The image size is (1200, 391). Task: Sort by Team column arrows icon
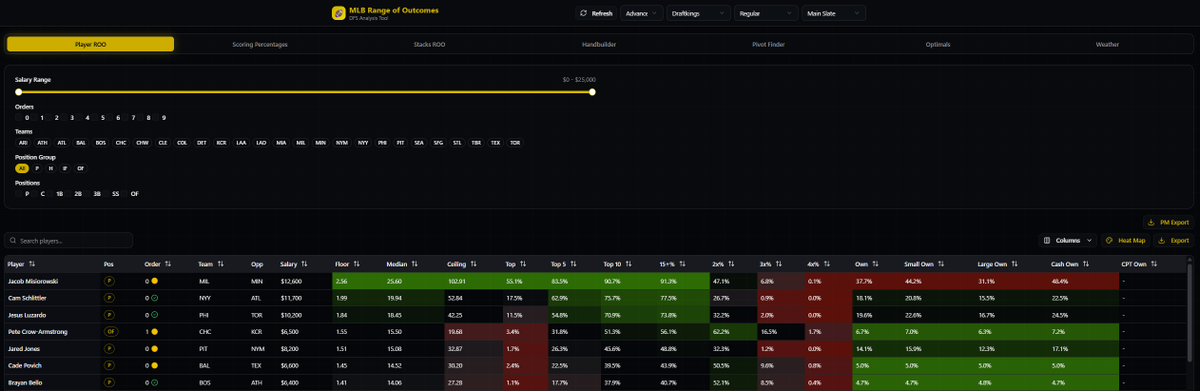220,264
